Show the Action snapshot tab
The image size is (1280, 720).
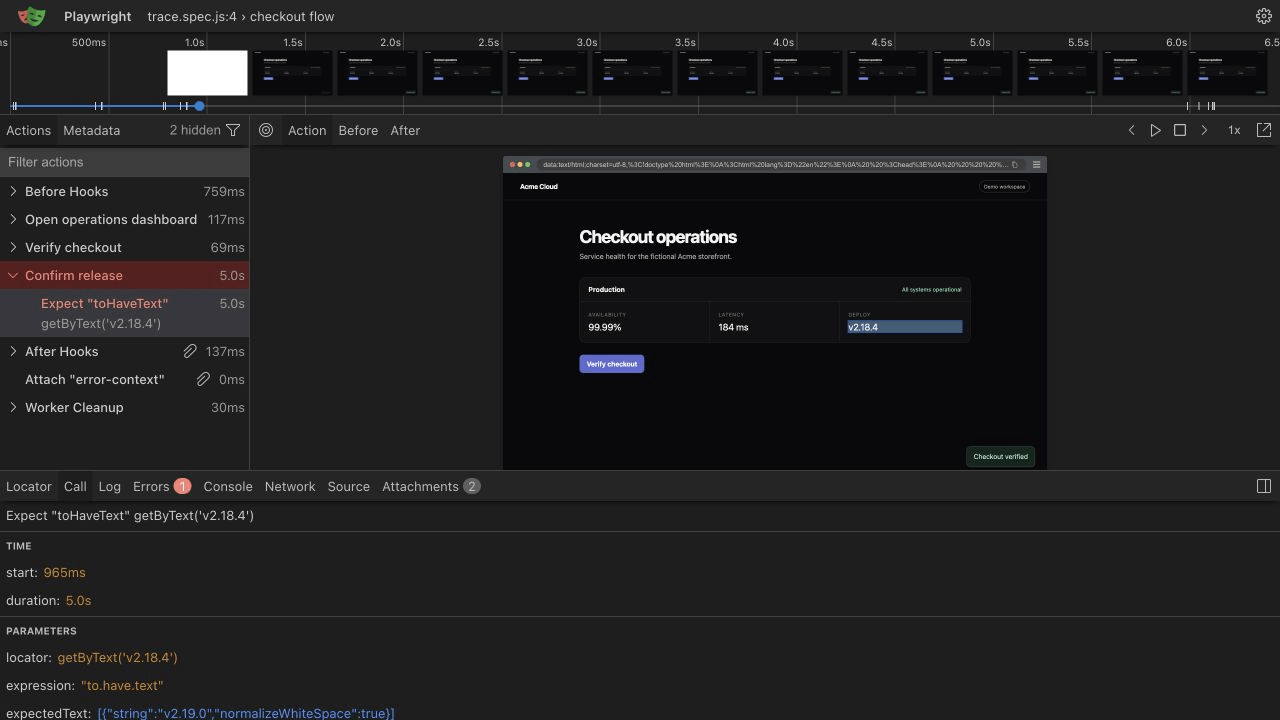coord(307,130)
